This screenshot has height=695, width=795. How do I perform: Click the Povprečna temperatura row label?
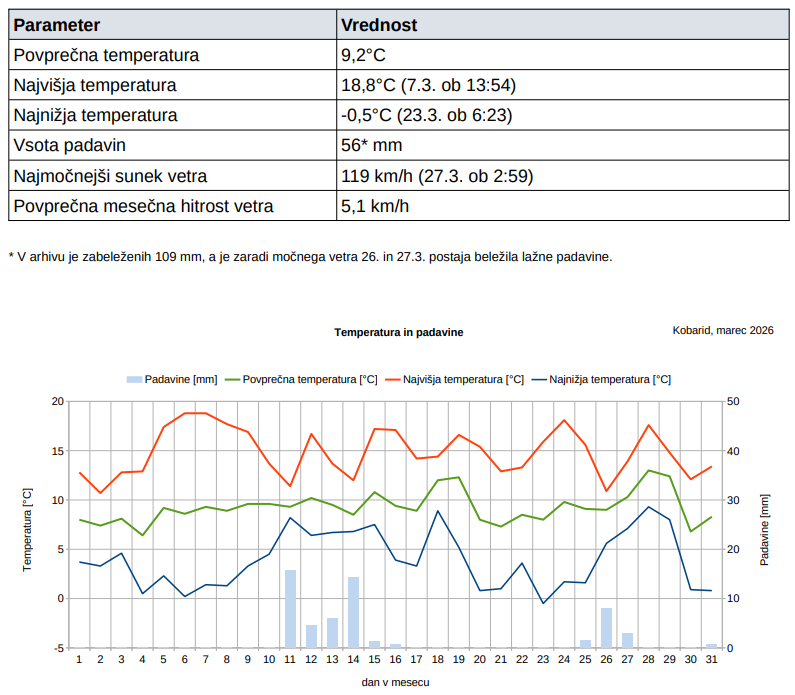pos(106,55)
